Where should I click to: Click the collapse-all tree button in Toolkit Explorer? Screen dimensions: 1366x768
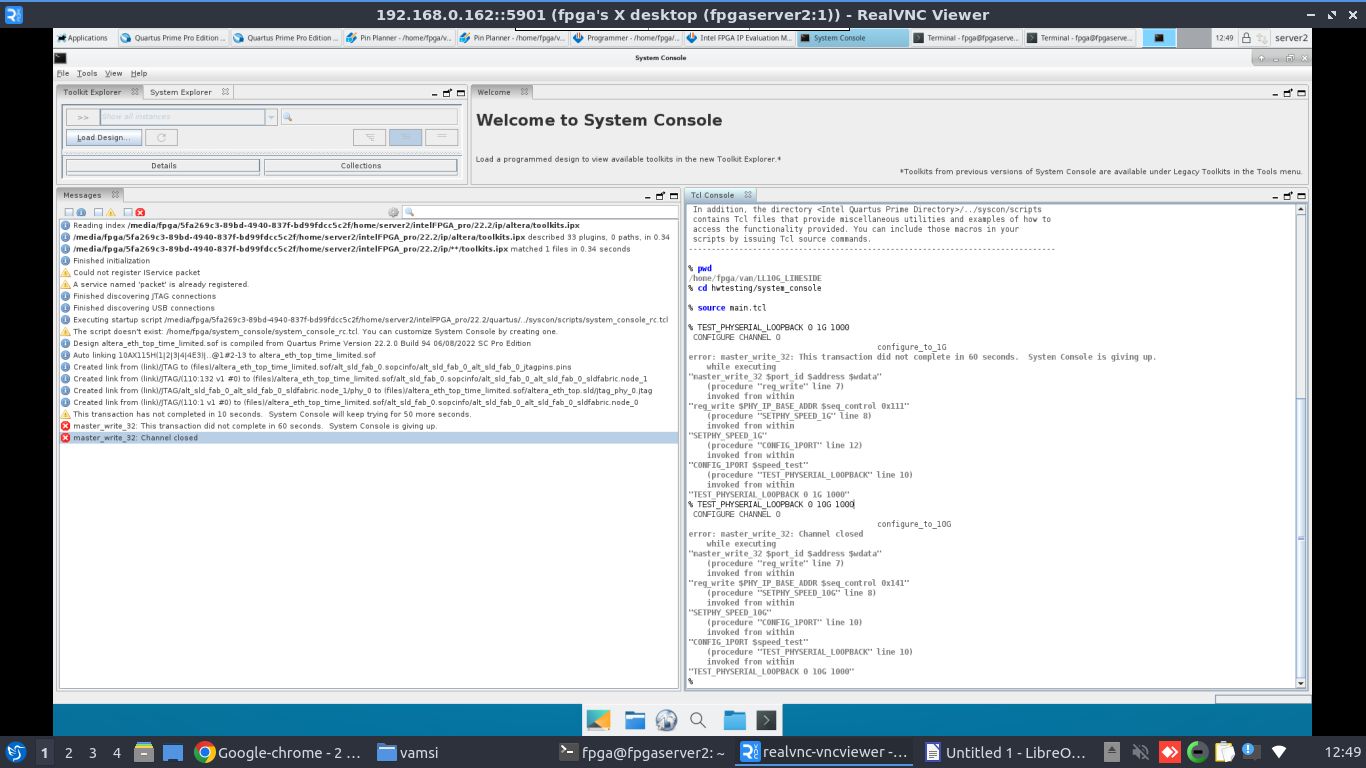click(x=441, y=137)
